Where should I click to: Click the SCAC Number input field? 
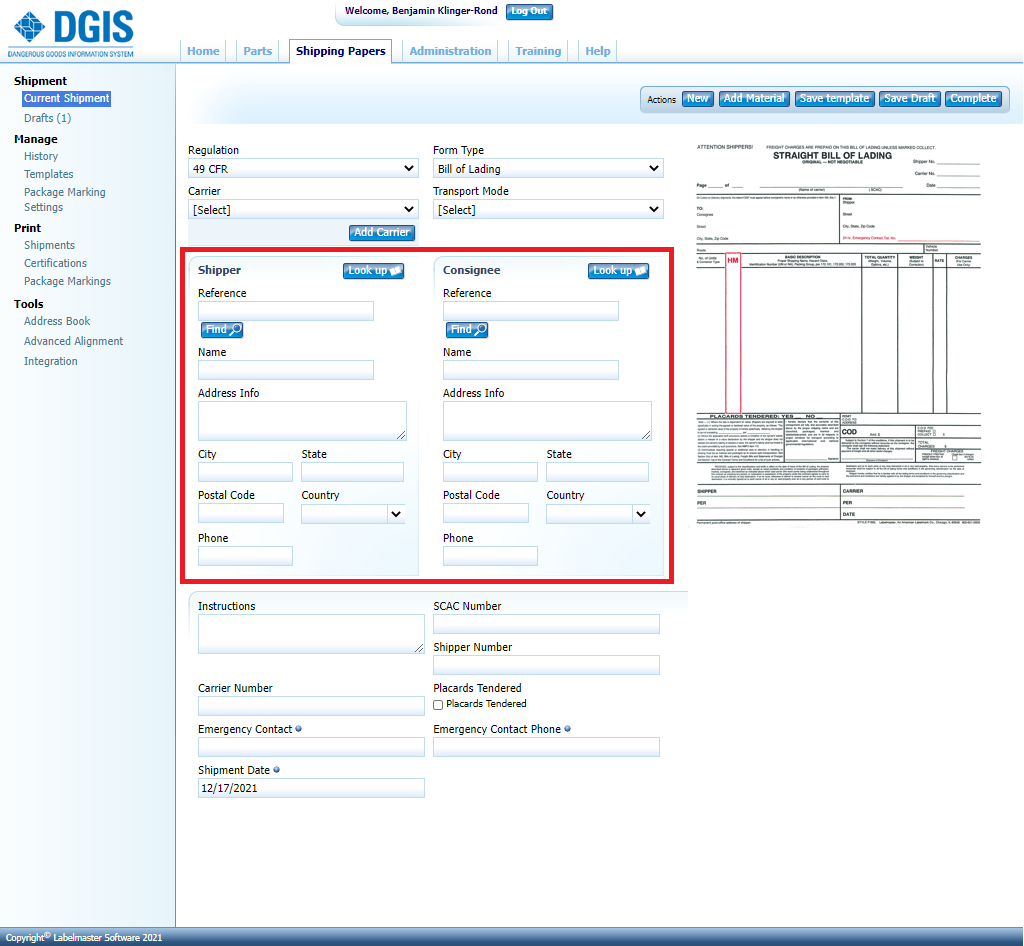(x=546, y=624)
